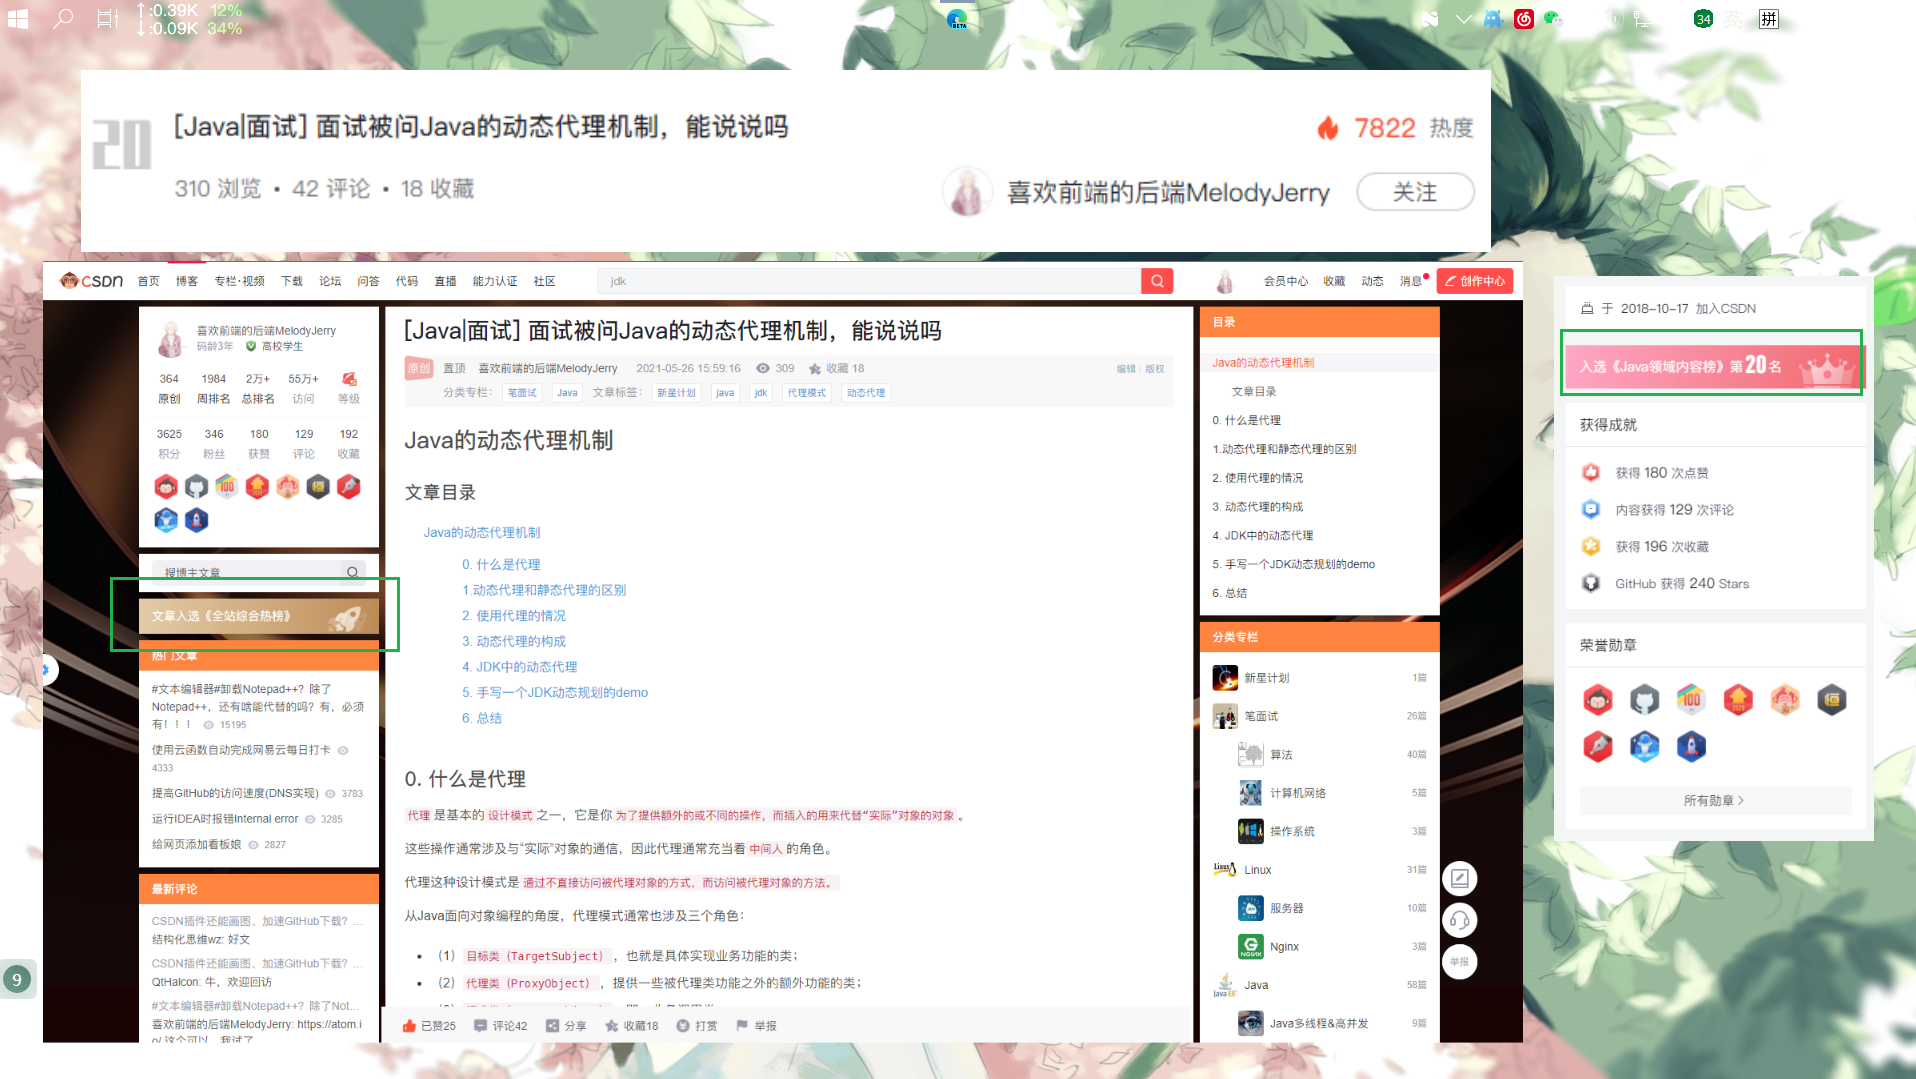
Task: Click the floating note edit icon
Action: coord(1459,879)
